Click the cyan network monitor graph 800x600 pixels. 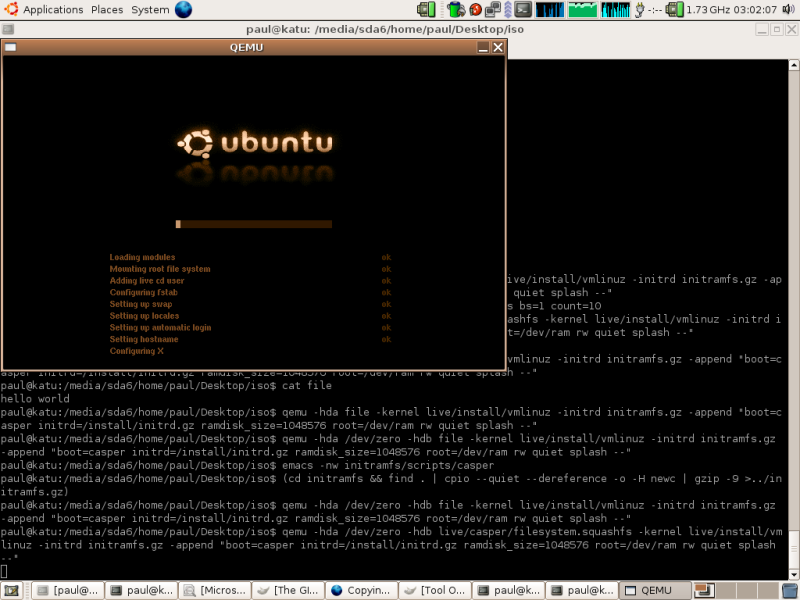coord(615,9)
